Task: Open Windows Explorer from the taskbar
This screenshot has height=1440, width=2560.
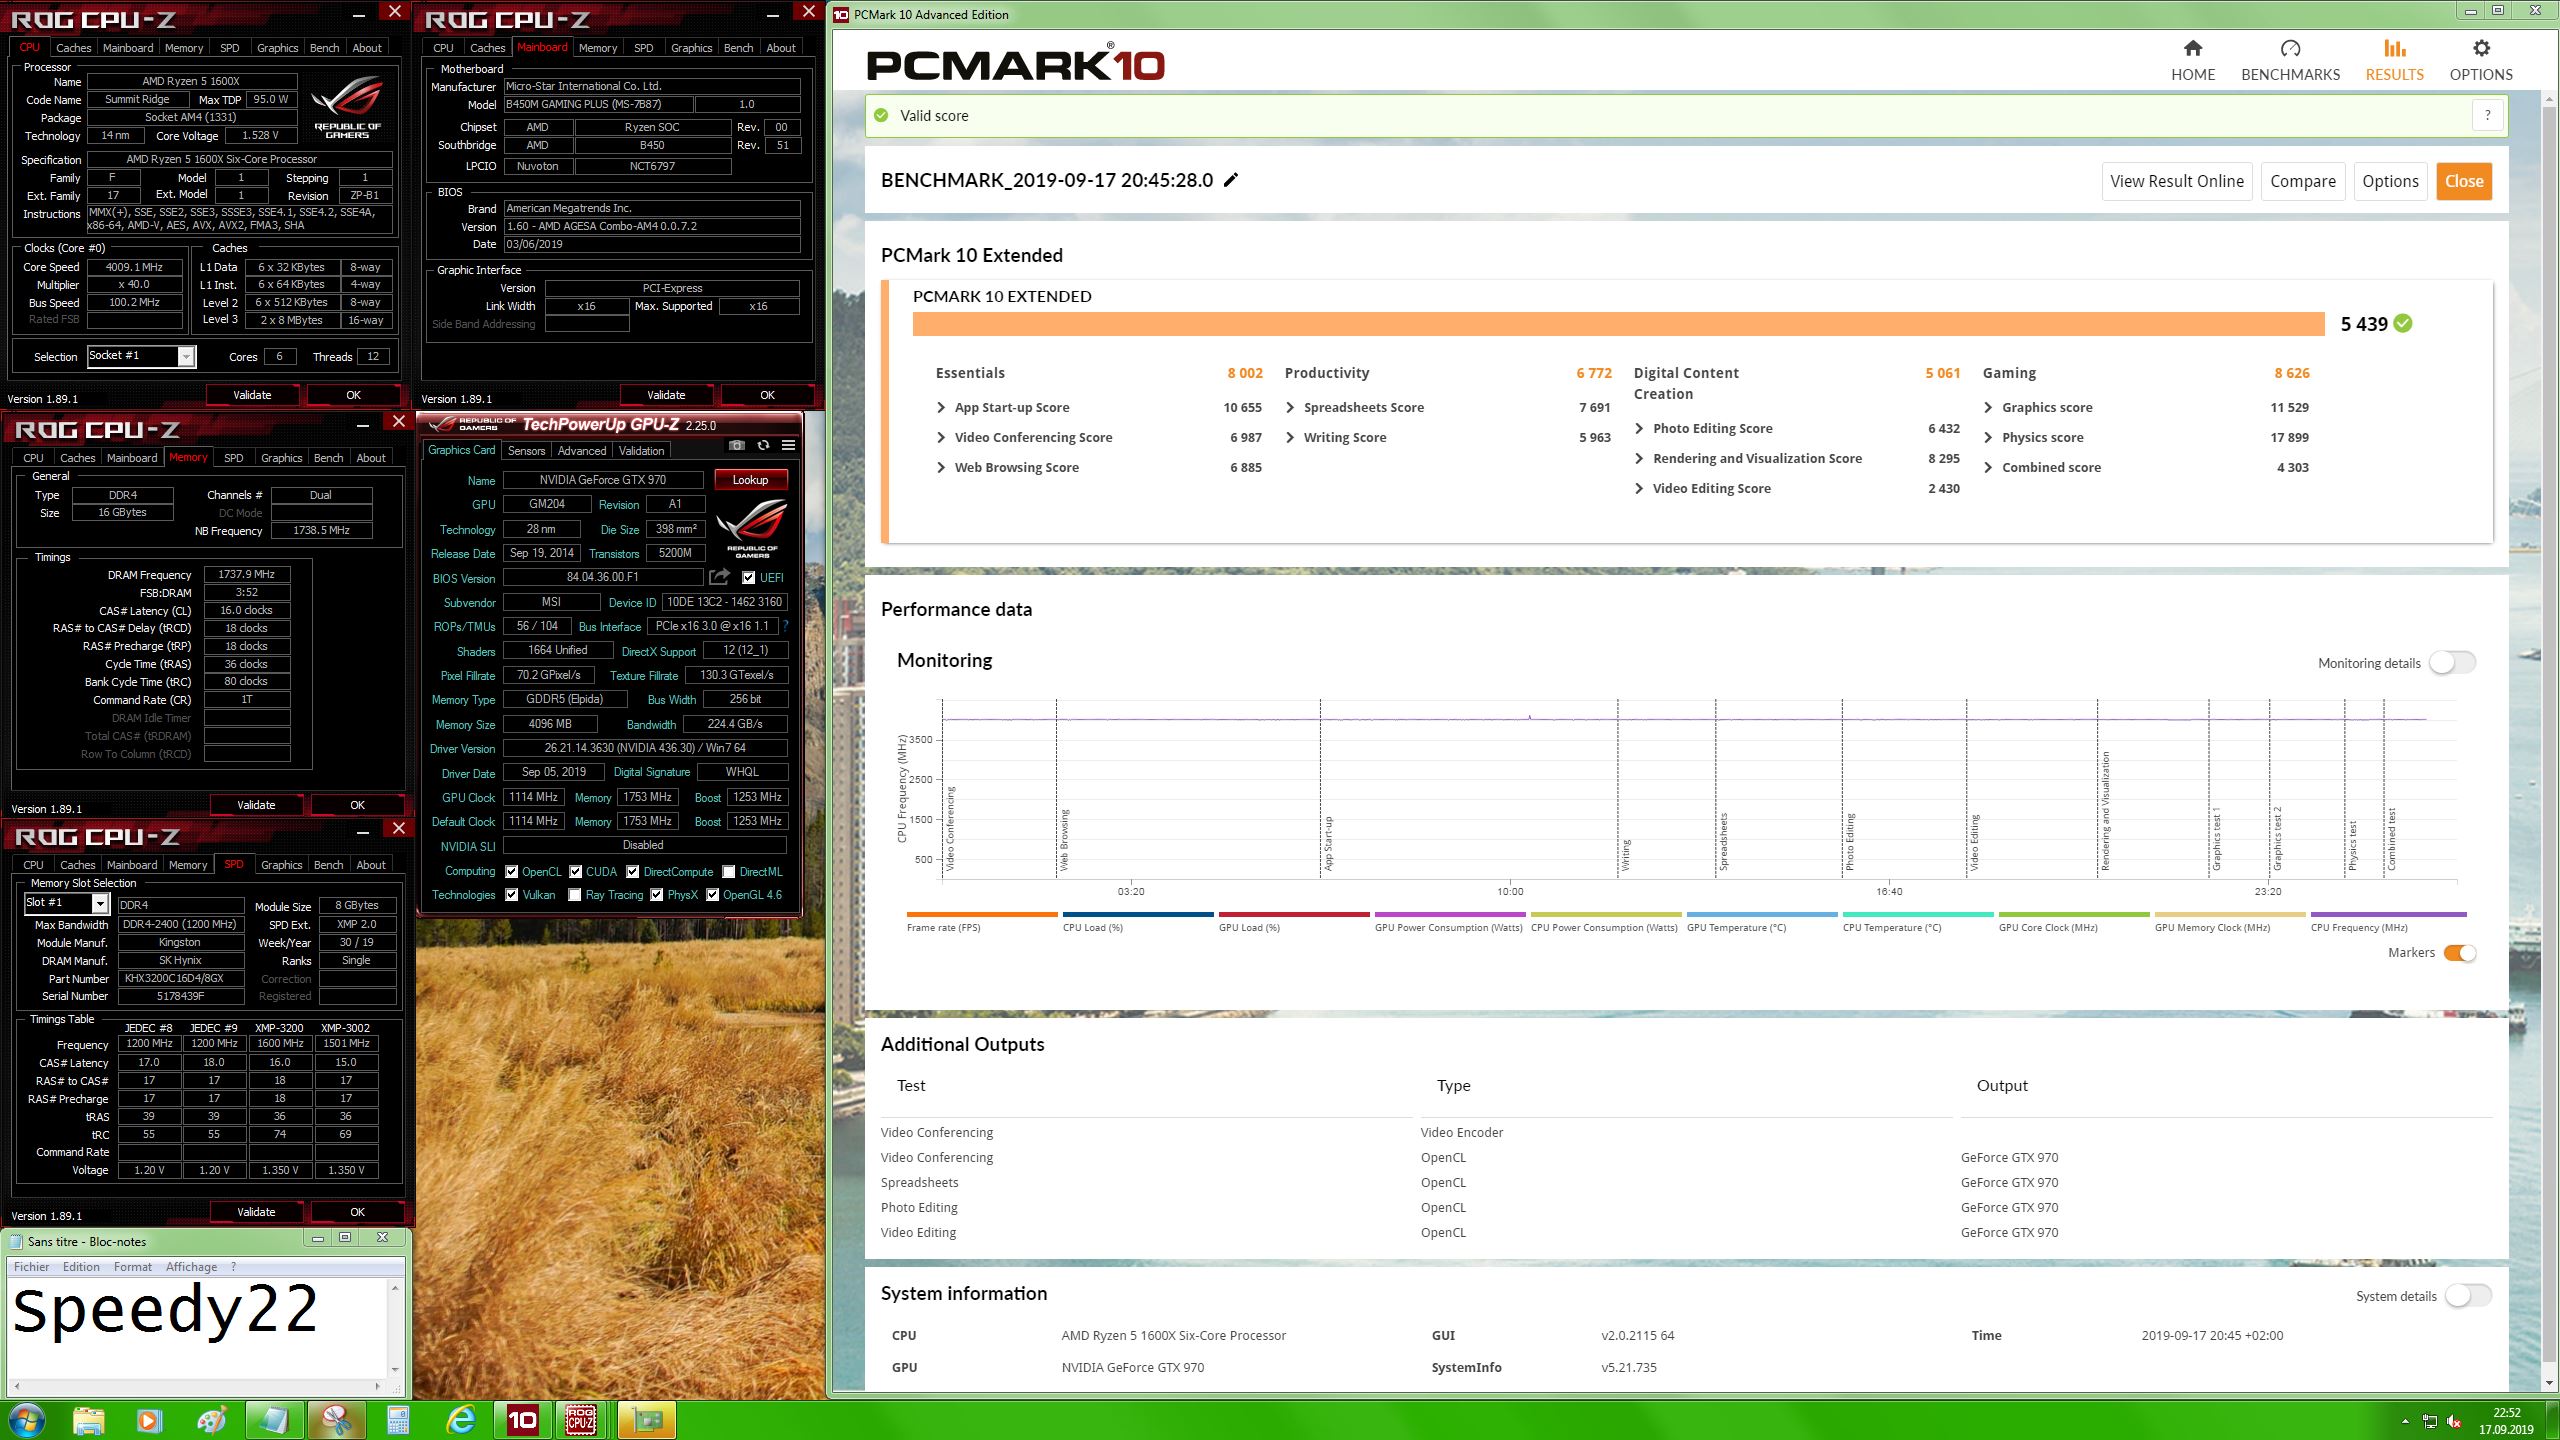Action: pos(88,1420)
